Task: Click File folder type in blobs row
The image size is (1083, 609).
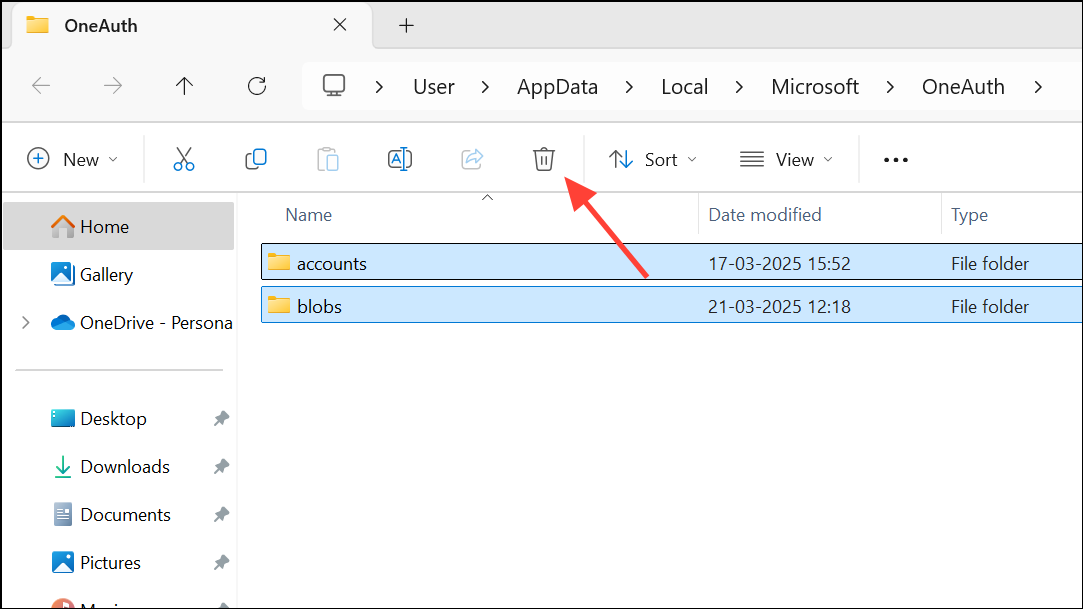Action: coord(990,307)
